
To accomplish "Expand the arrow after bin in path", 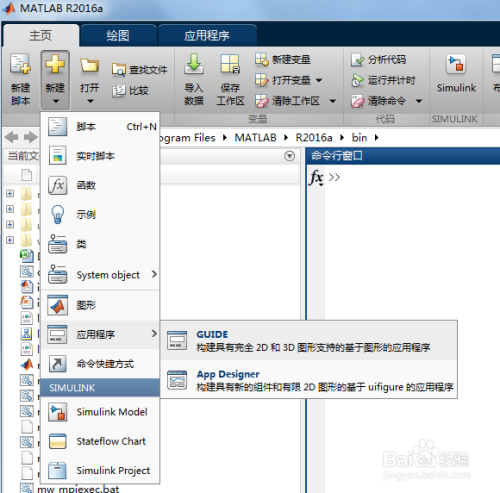I will click(x=377, y=137).
